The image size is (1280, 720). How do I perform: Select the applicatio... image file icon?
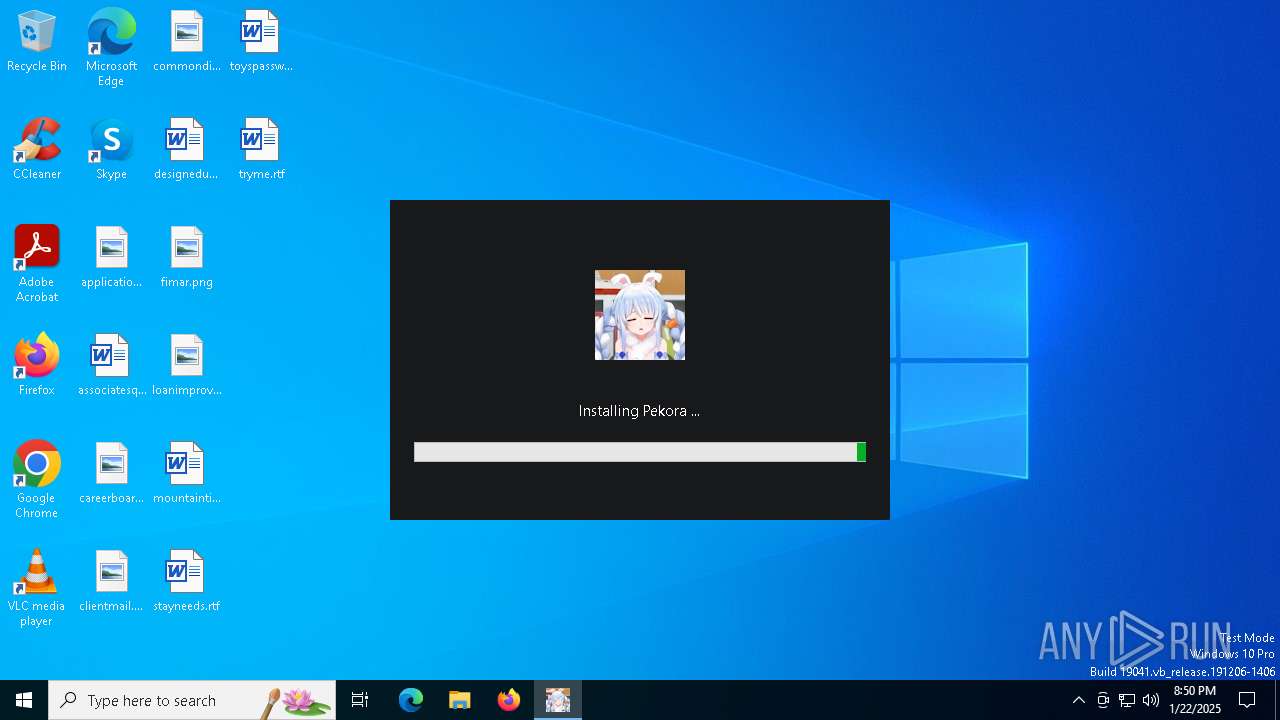click(x=111, y=258)
